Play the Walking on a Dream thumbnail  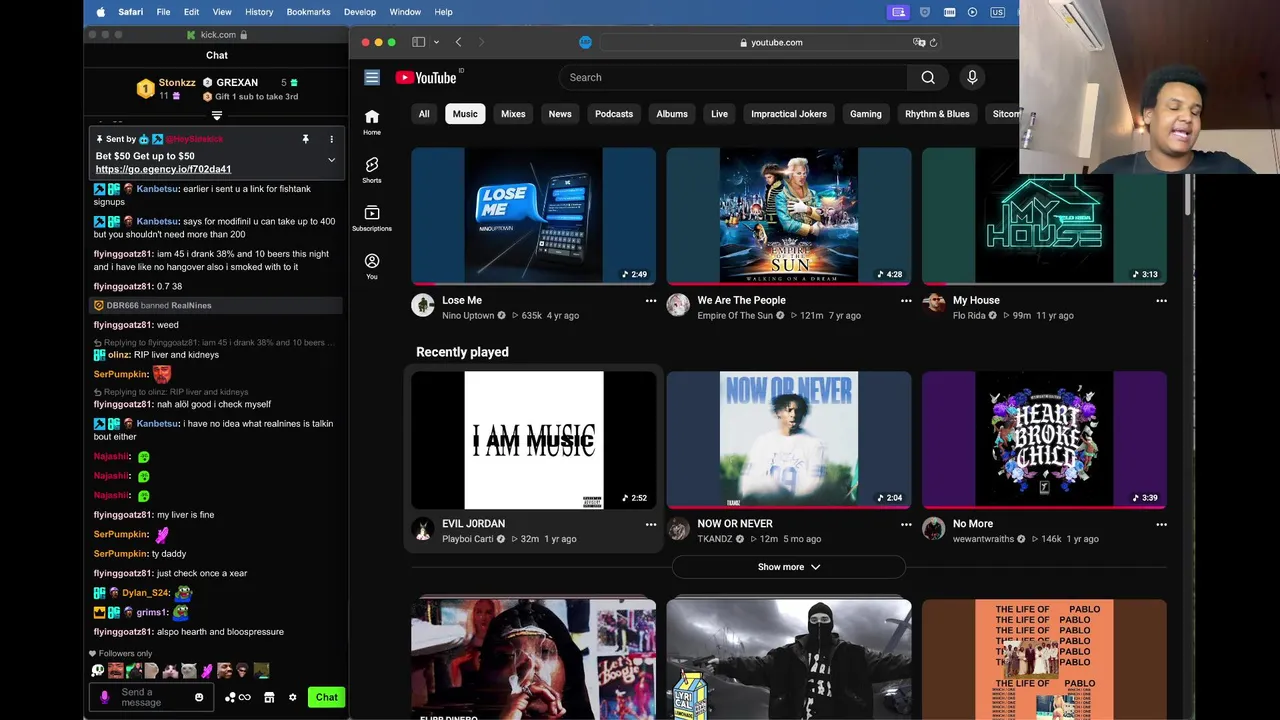point(789,216)
